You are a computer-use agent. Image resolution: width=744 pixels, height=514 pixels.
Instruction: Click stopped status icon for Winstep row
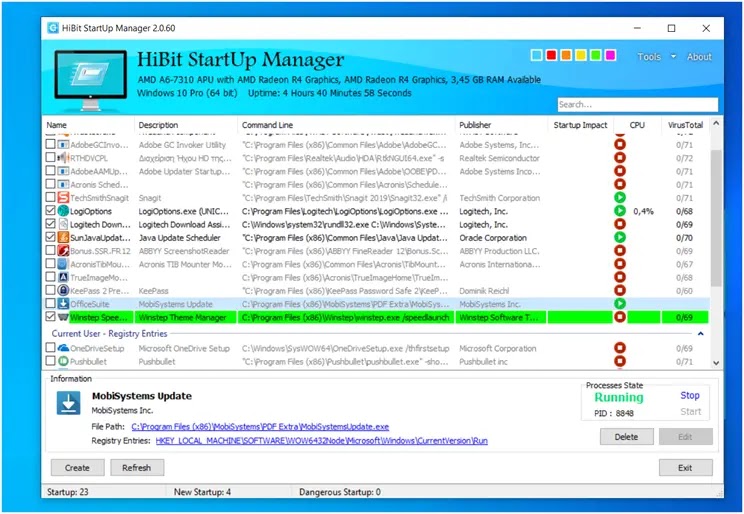pos(620,317)
